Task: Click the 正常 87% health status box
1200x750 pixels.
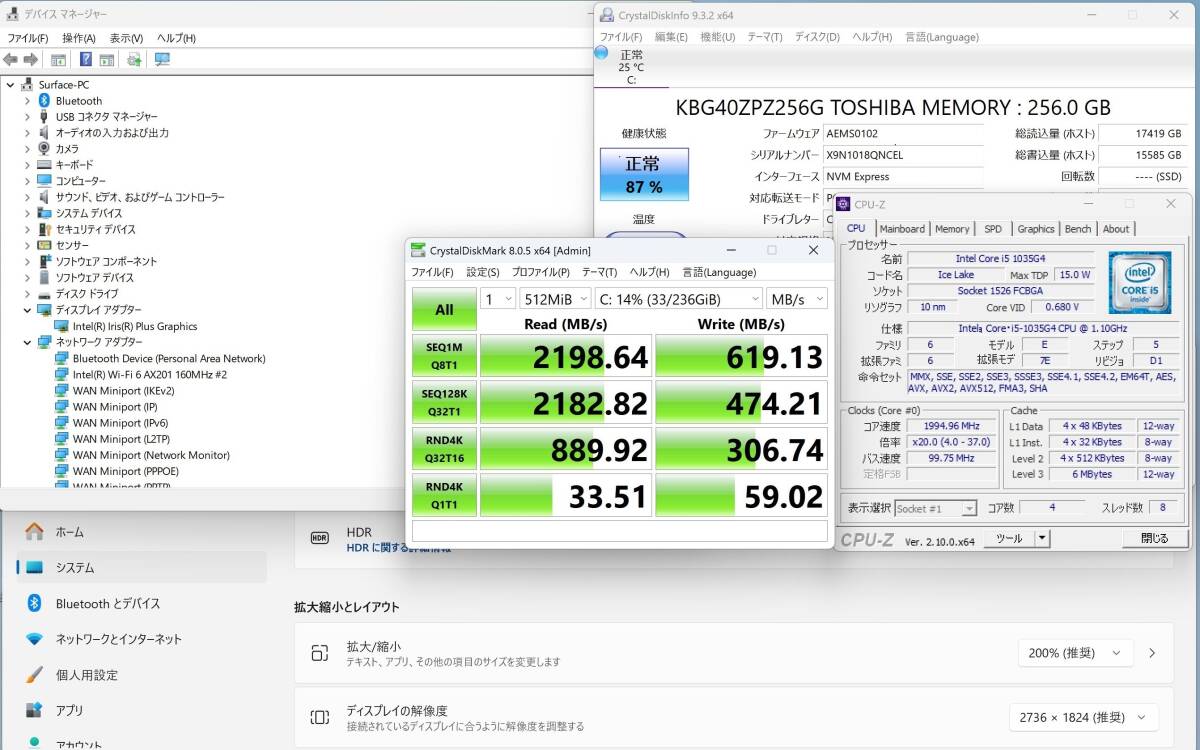Action: point(644,175)
